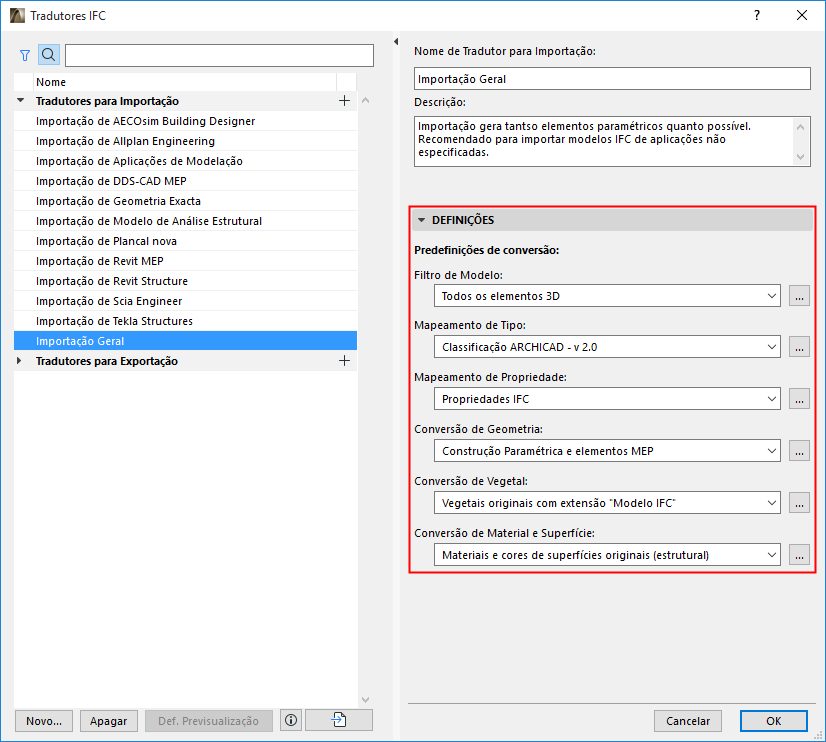This screenshot has height=742, width=826.
Task: Click the Novo... button
Action: click(44, 721)
